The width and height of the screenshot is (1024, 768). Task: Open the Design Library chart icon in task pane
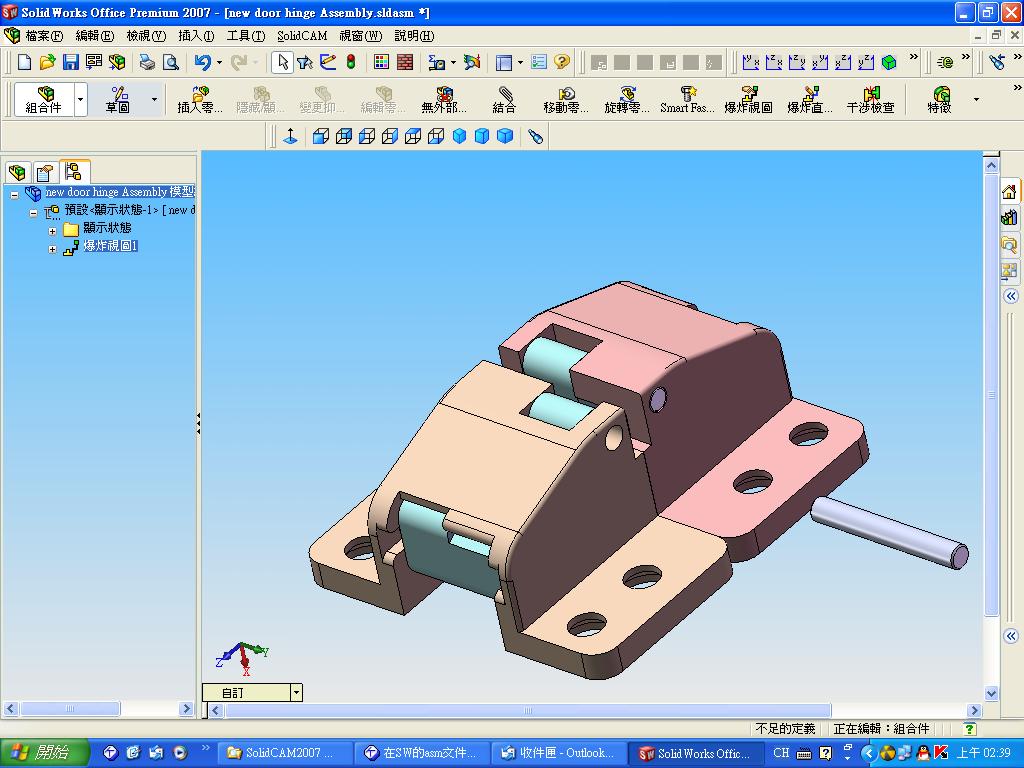point(1009,217)
